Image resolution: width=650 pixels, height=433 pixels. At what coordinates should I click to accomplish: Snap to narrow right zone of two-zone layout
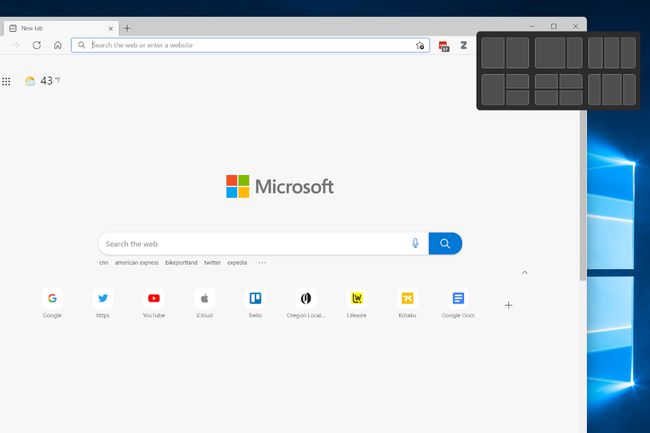pos(575,53)
